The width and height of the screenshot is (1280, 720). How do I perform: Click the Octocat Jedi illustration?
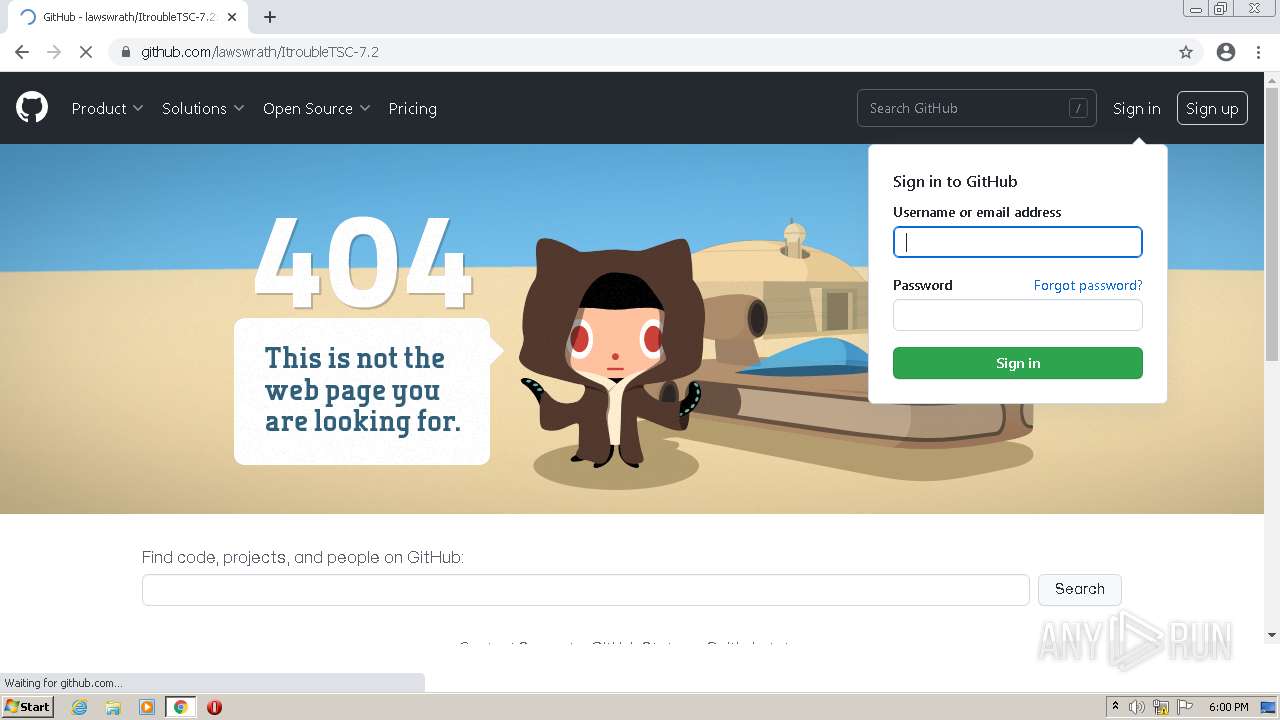click(612, 352)
